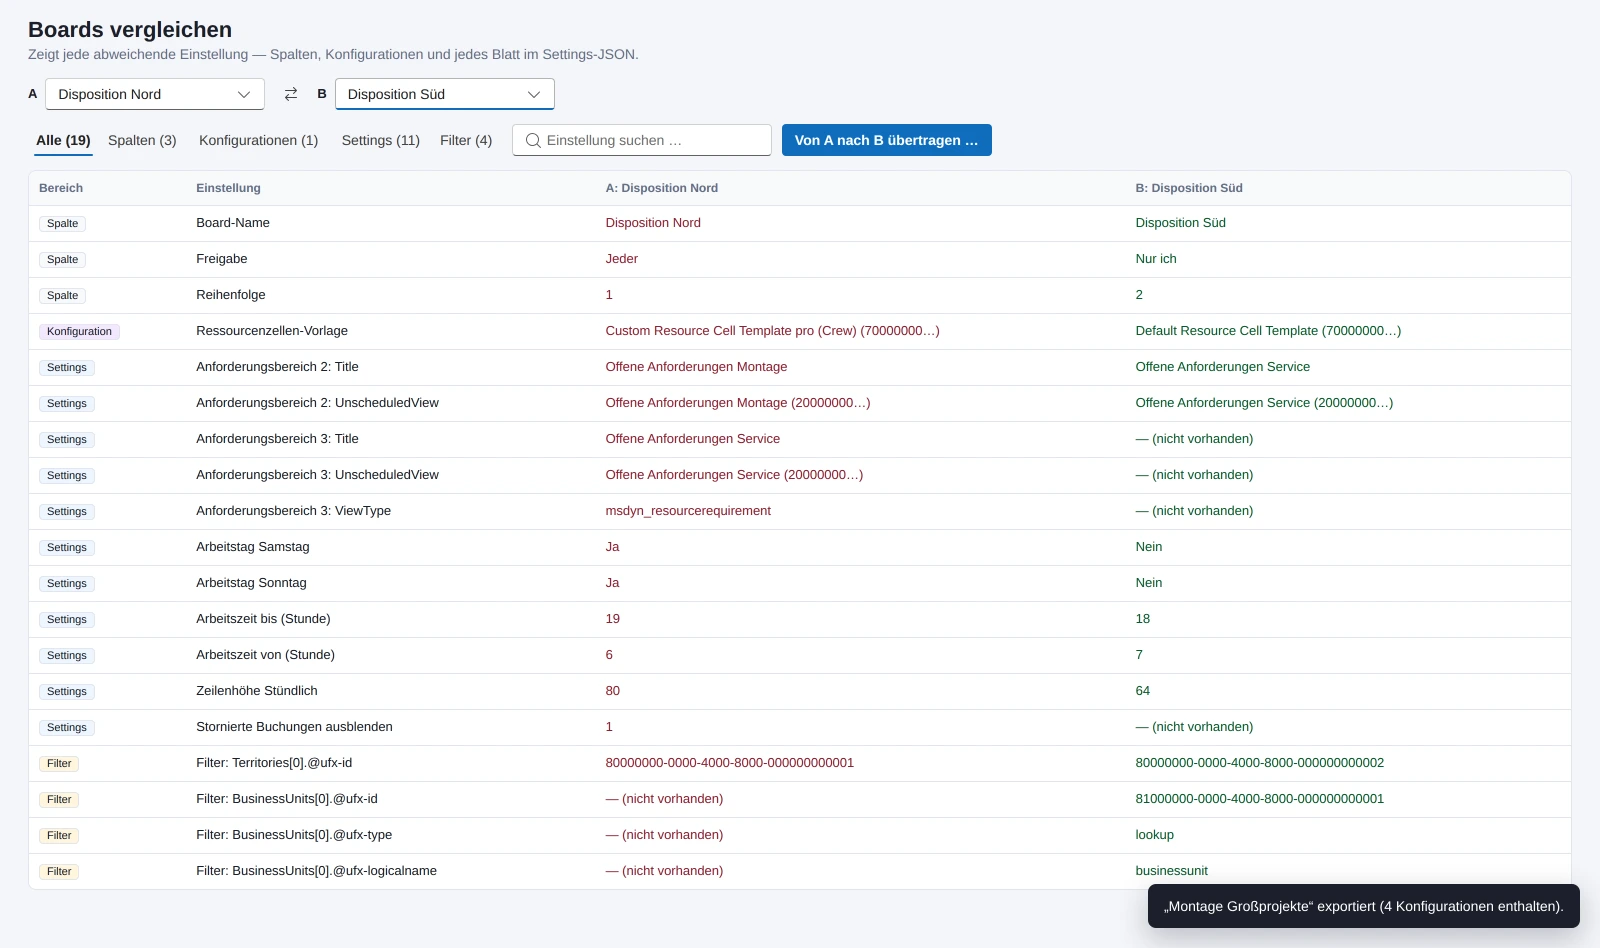Switch to the Spalten (3) tab

142,140
